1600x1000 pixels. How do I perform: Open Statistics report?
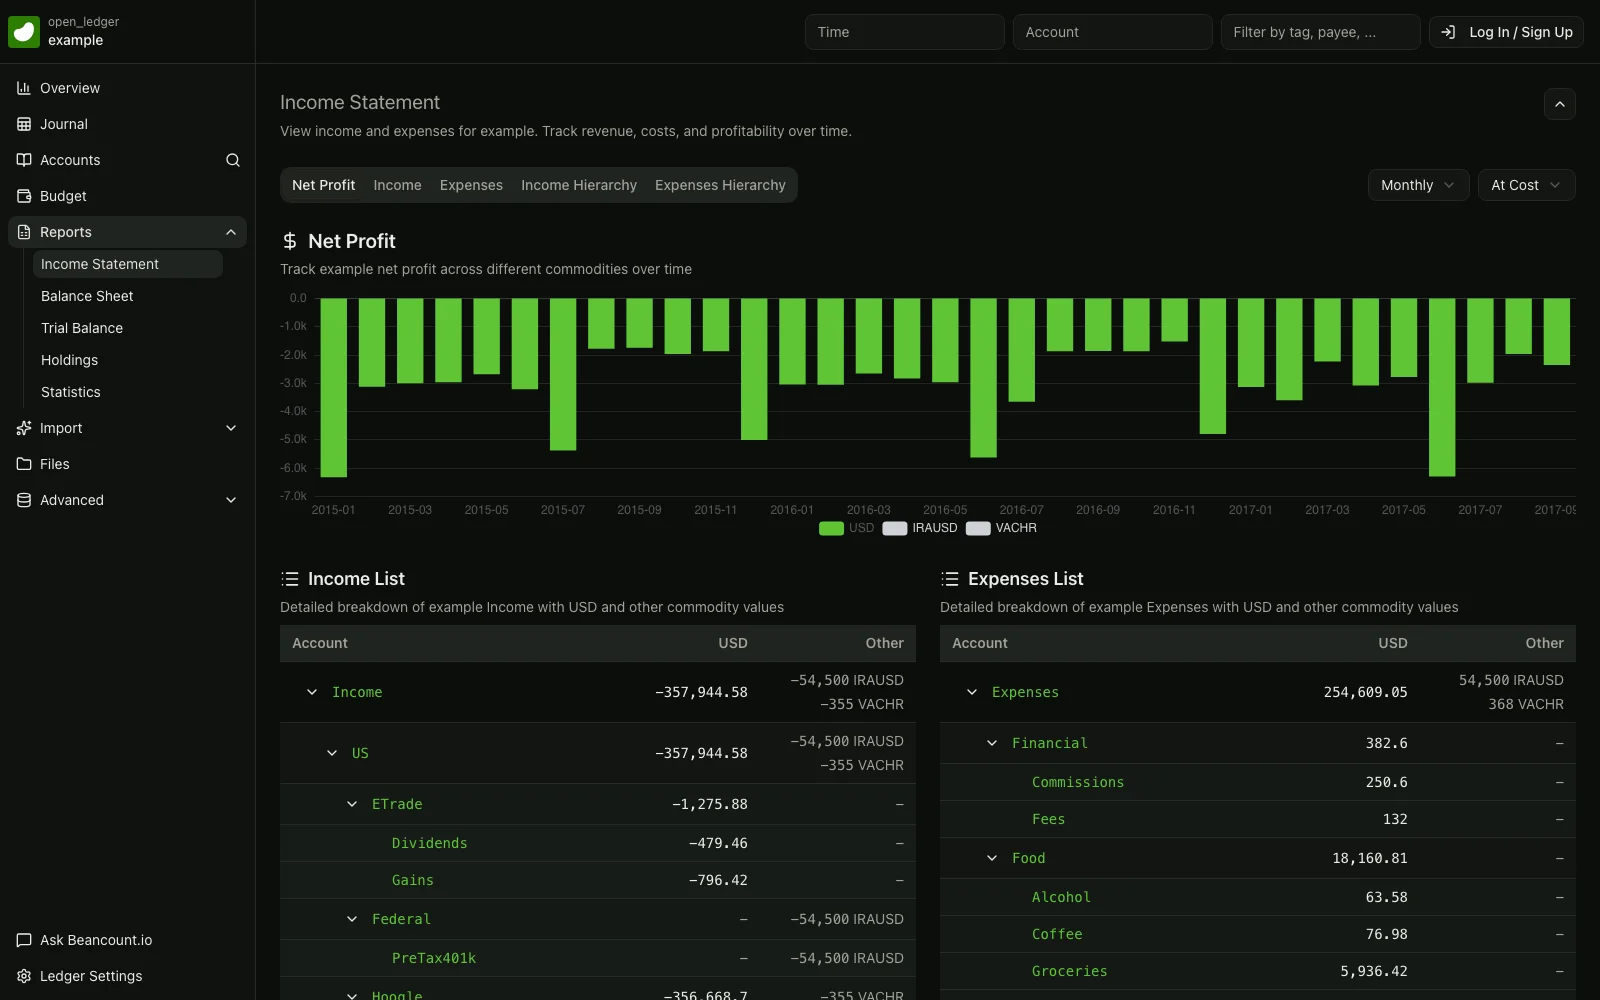click(128, 392)
